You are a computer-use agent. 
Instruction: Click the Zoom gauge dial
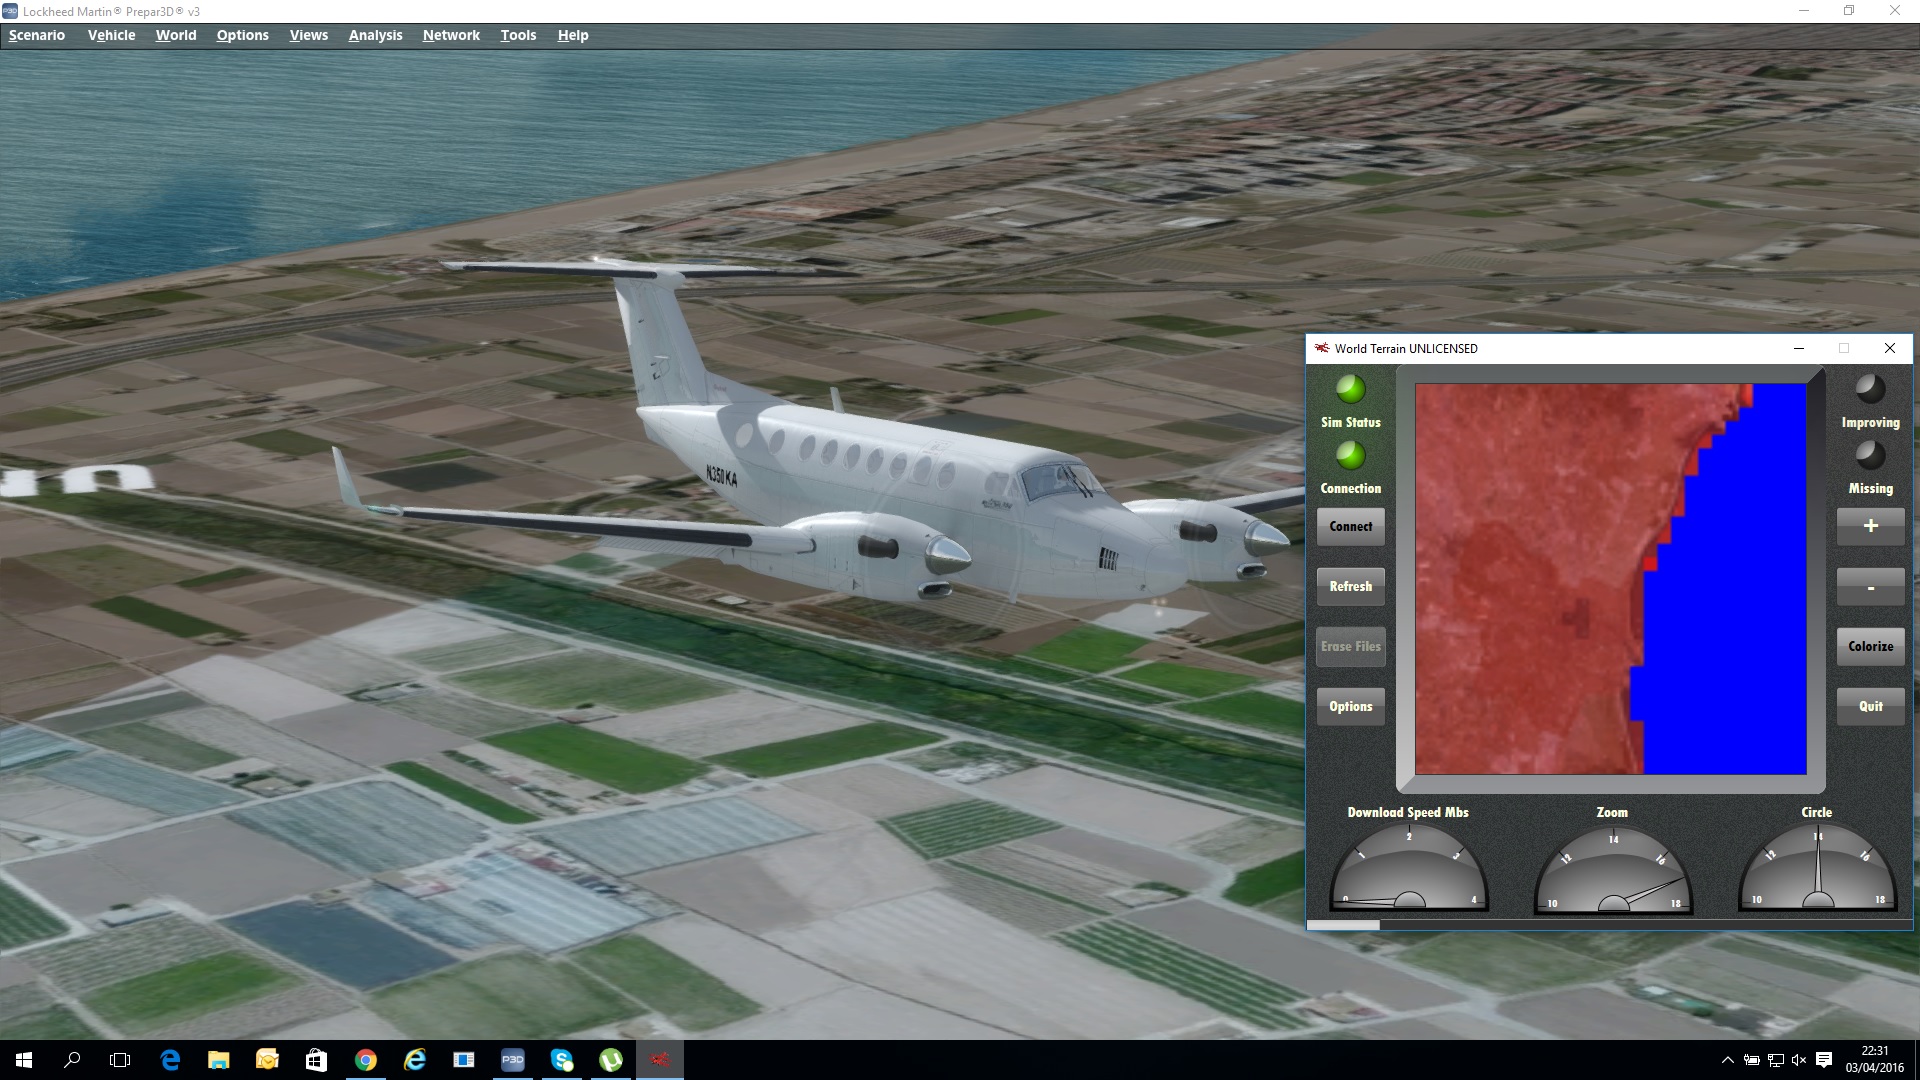pyautogui.click(x=1613, y=868)
